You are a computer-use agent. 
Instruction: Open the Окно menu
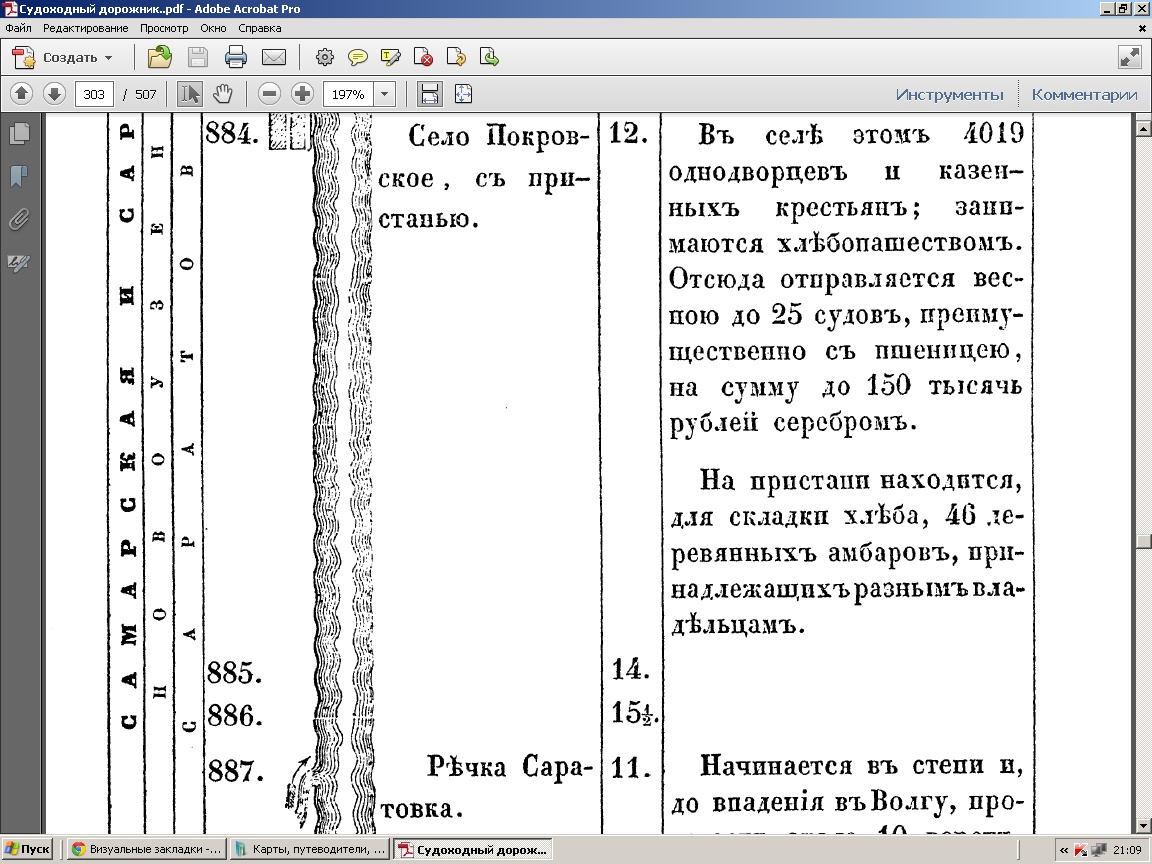[x=213, y=28]
